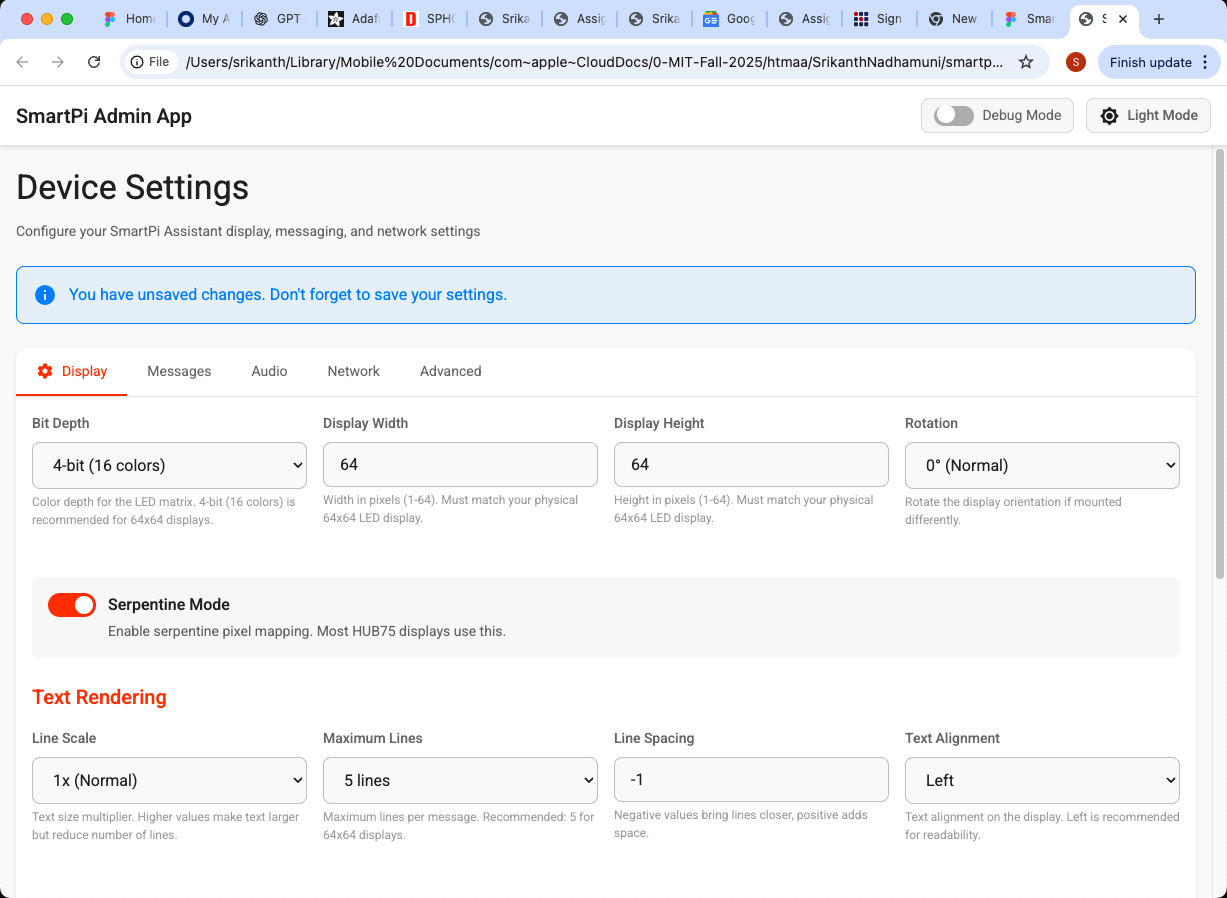Open the Network settings tab

click(353, 371)
